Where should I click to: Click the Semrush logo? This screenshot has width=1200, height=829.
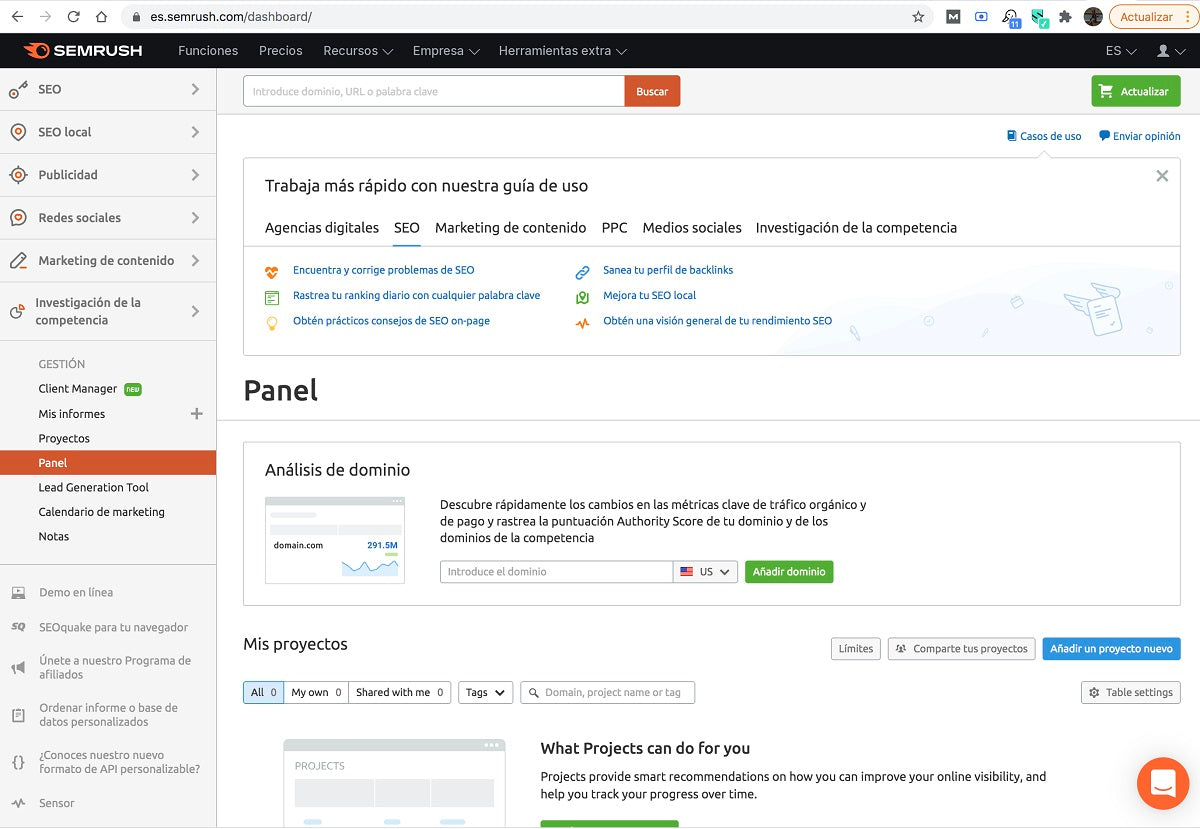coord(82,50)
